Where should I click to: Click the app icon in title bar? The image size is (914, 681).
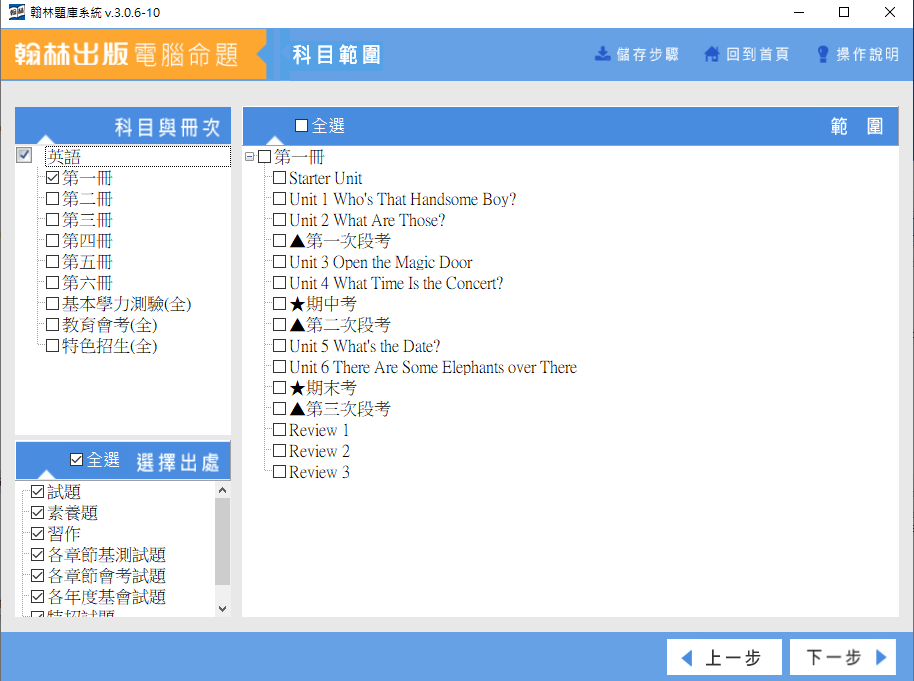tap(16, 12)
